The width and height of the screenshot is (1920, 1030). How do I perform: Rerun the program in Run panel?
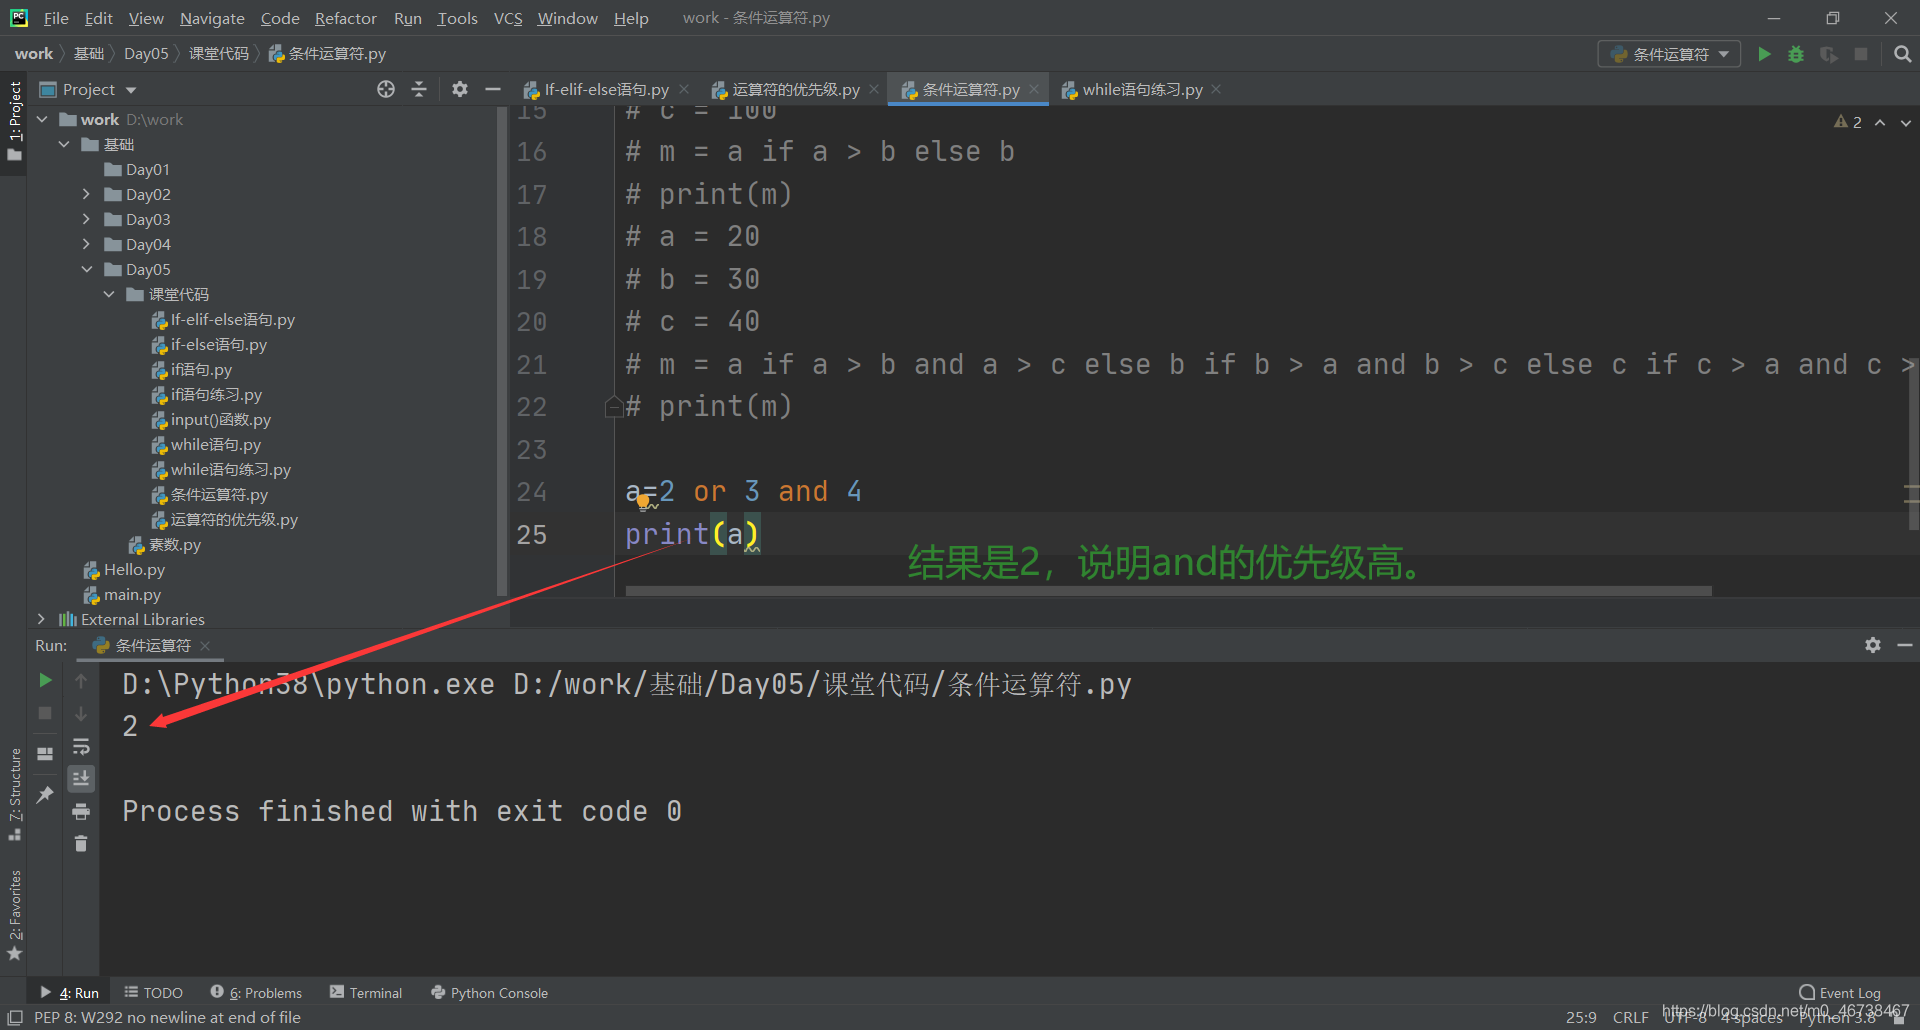[45, 680]
